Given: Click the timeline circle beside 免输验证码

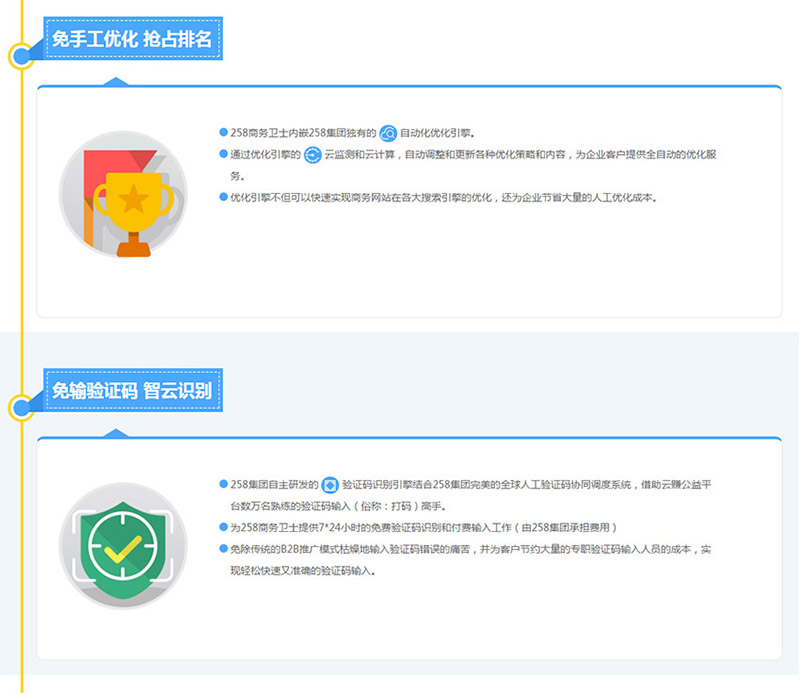Looking at the screenshot, I should tap(21, 407).
